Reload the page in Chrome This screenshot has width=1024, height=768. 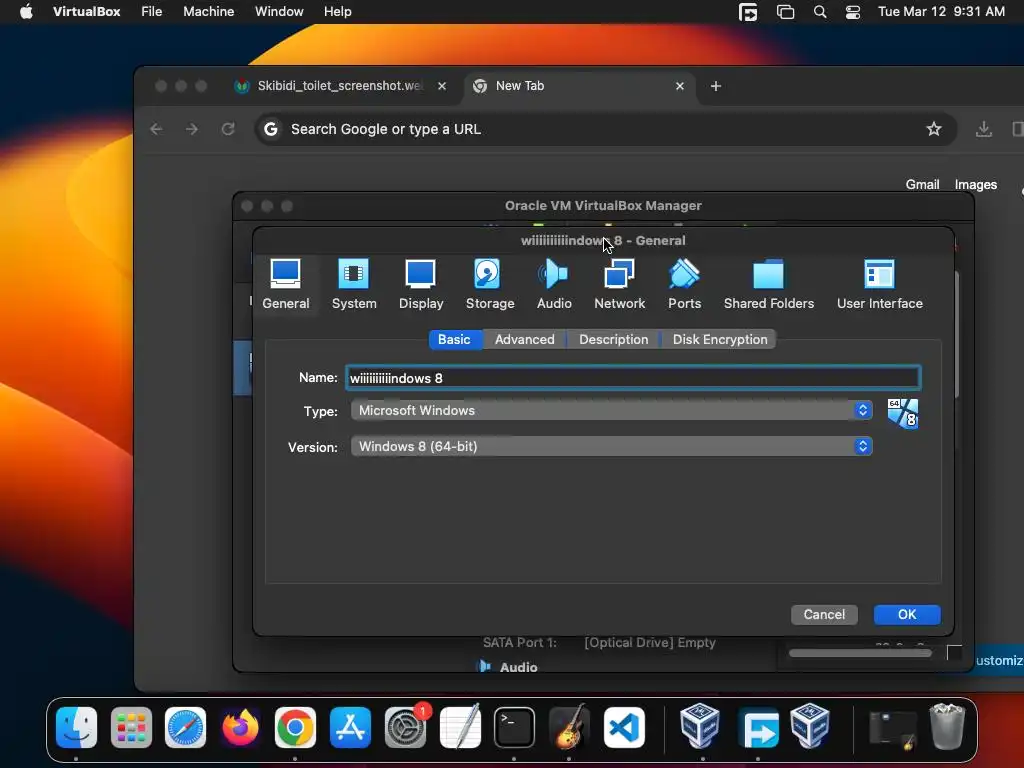click(x=227, y=129)
